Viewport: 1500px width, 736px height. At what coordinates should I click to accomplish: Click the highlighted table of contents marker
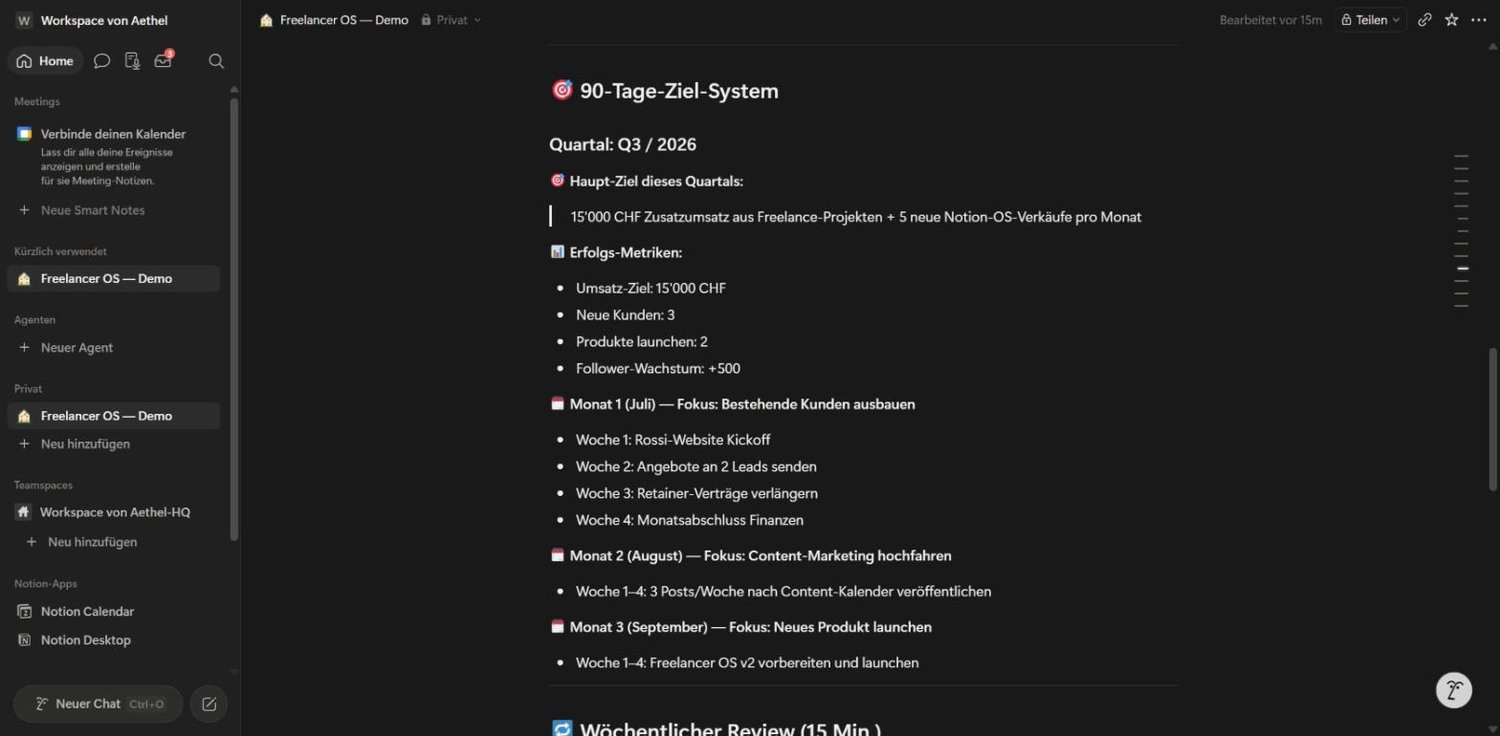1463,268
